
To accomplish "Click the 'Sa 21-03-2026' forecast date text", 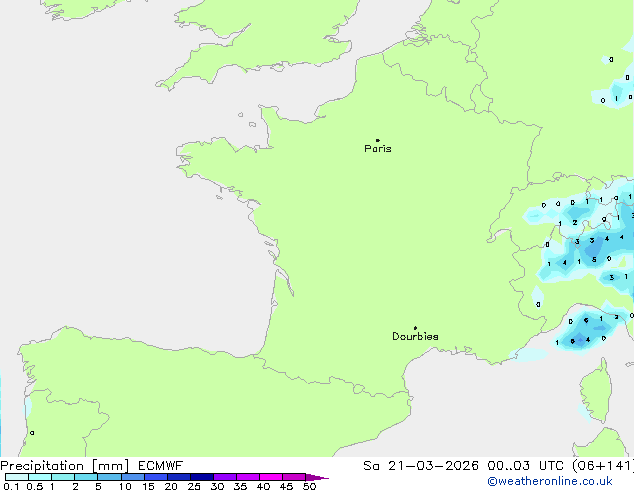I will (x=421, y=466).
